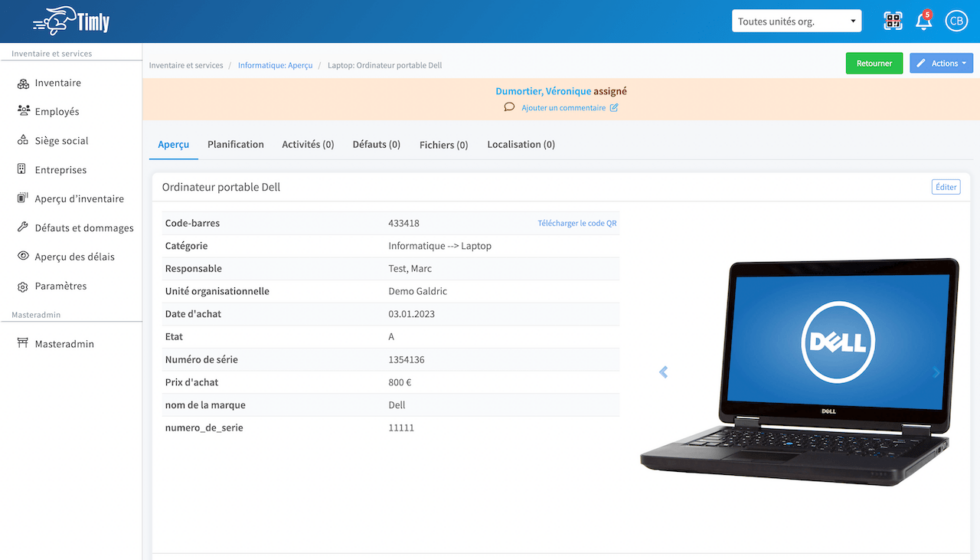Image resolution: width=980 pixels, height=560 pixels.
Task: Open the CB user profile avatar
Action: click(956, 21)
